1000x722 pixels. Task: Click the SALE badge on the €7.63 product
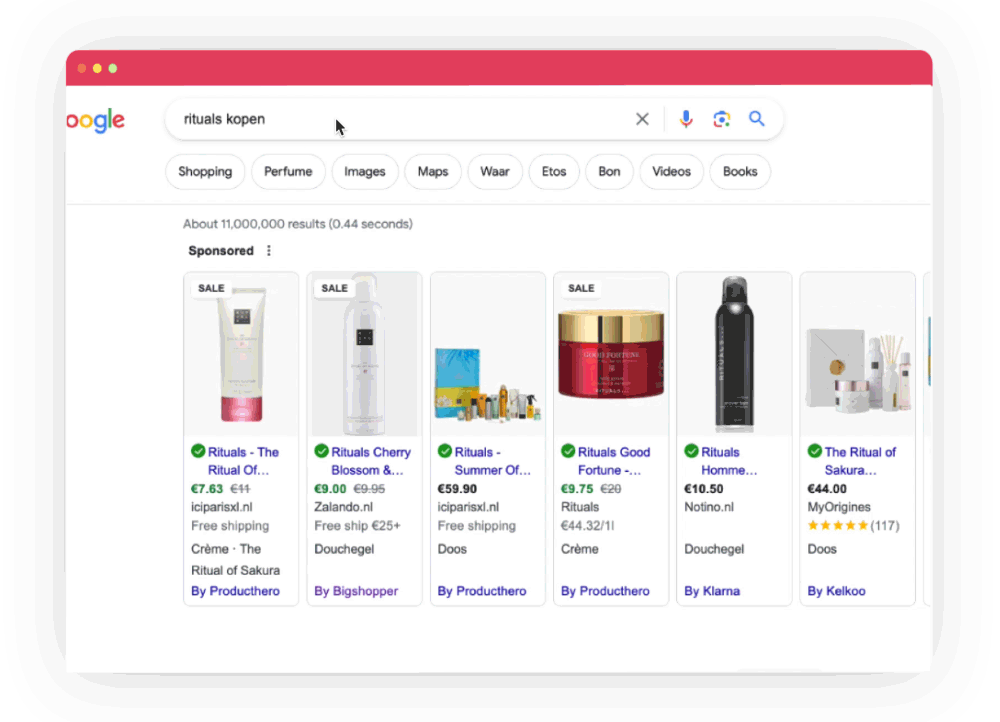[x=211, y=288]
